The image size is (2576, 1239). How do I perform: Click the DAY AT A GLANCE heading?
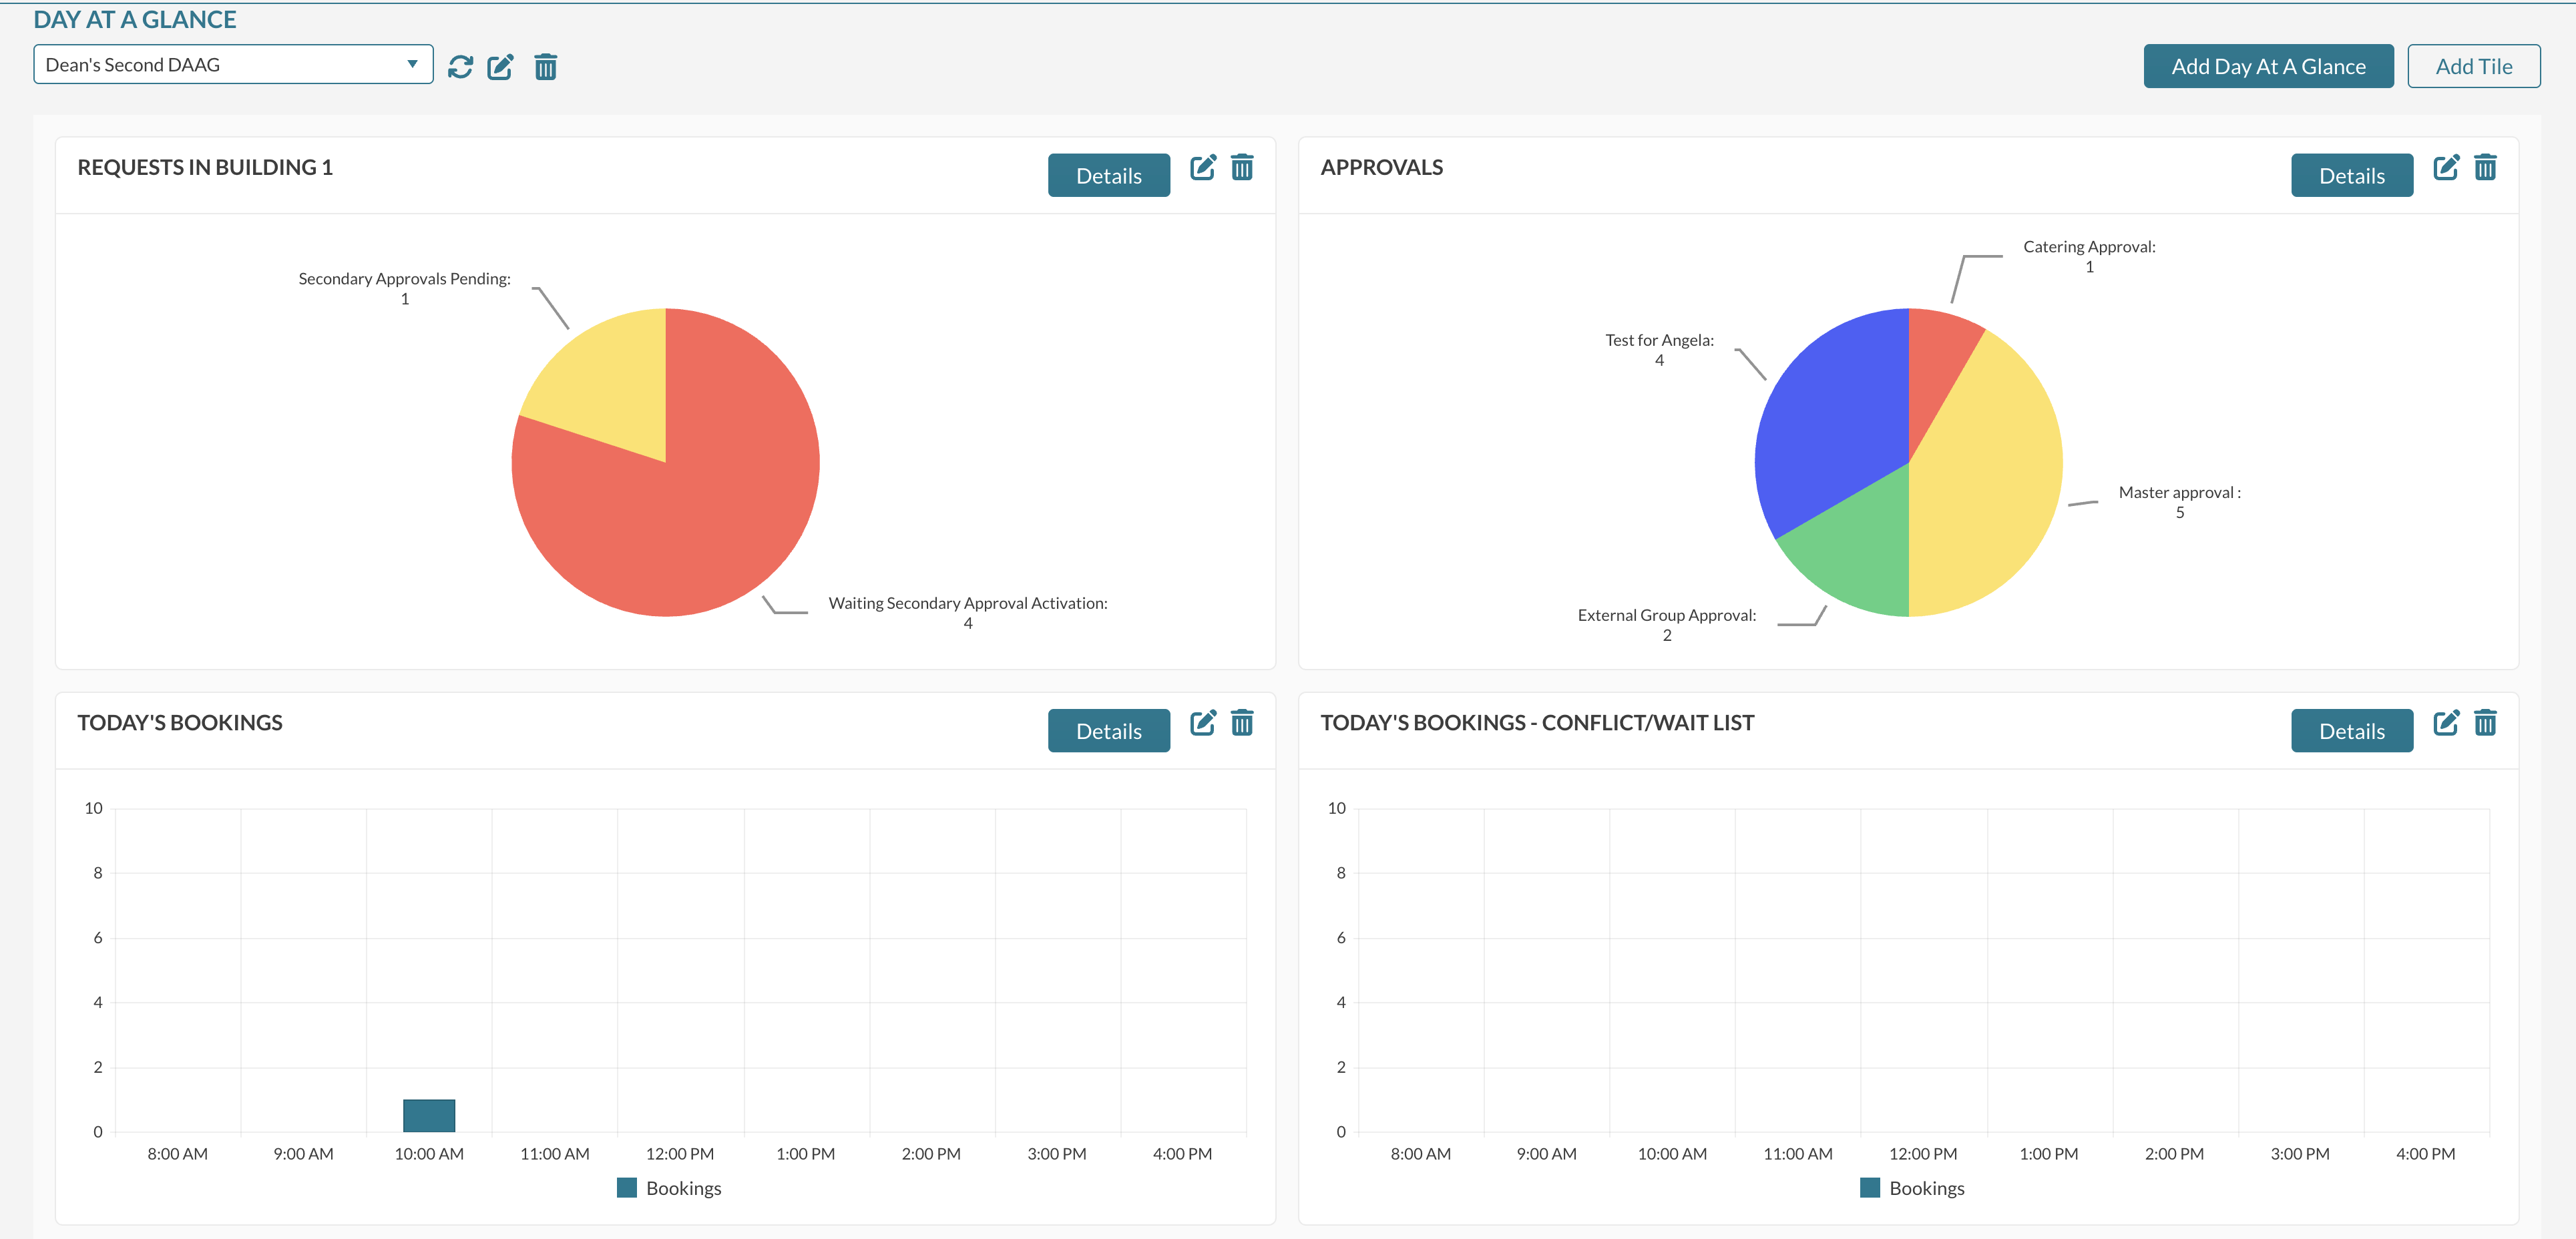135,19
